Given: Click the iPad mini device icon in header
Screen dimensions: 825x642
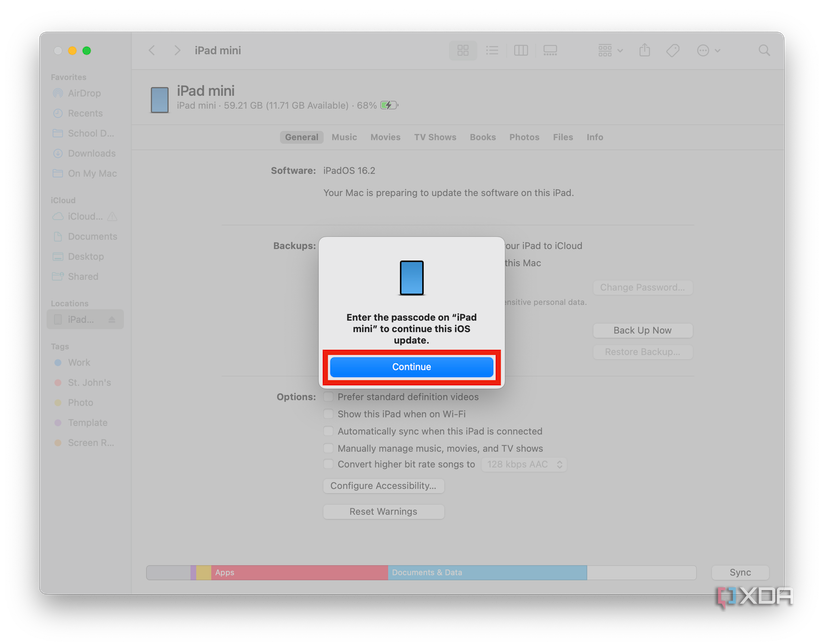Looking at the screenshot, I should tap(160, 100).
